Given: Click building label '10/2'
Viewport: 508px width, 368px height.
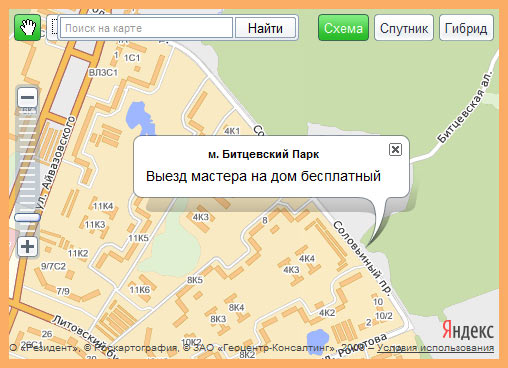Looking at the screenshot, I should point(384,315).
